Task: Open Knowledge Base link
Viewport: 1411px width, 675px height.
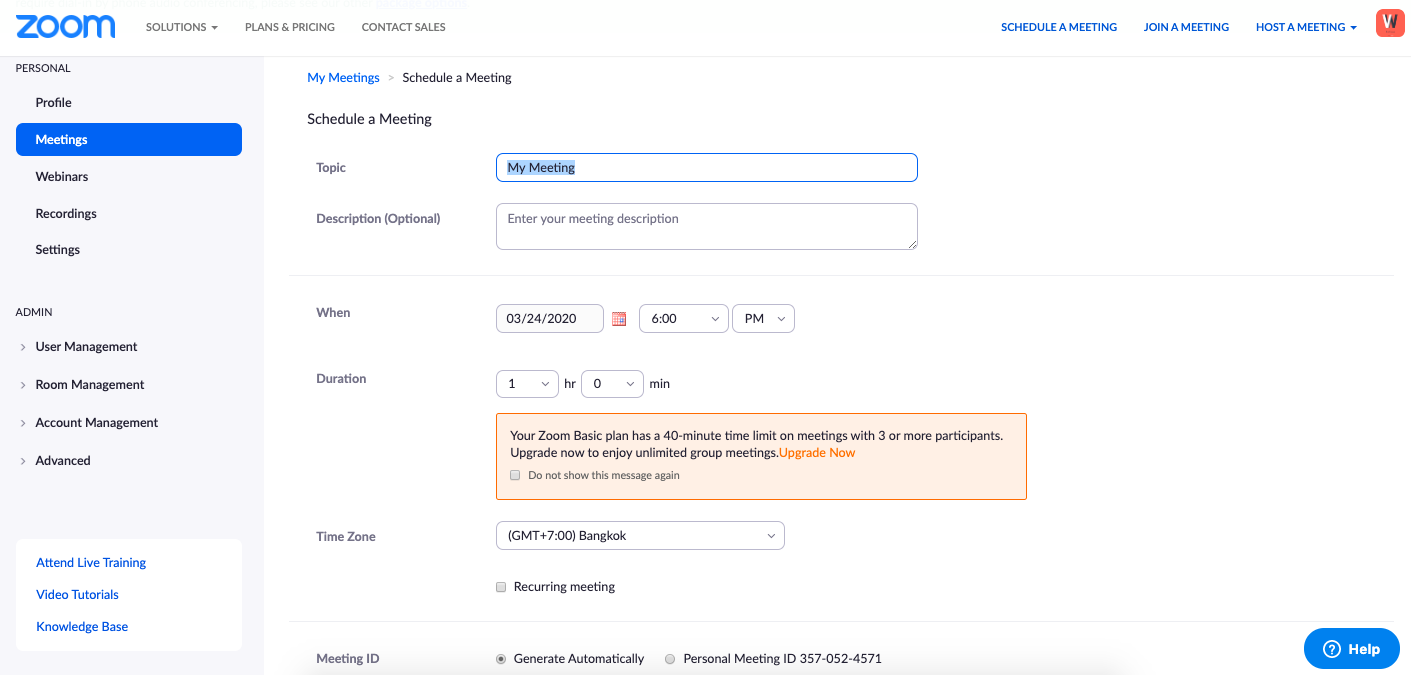Action: point(82,627)
